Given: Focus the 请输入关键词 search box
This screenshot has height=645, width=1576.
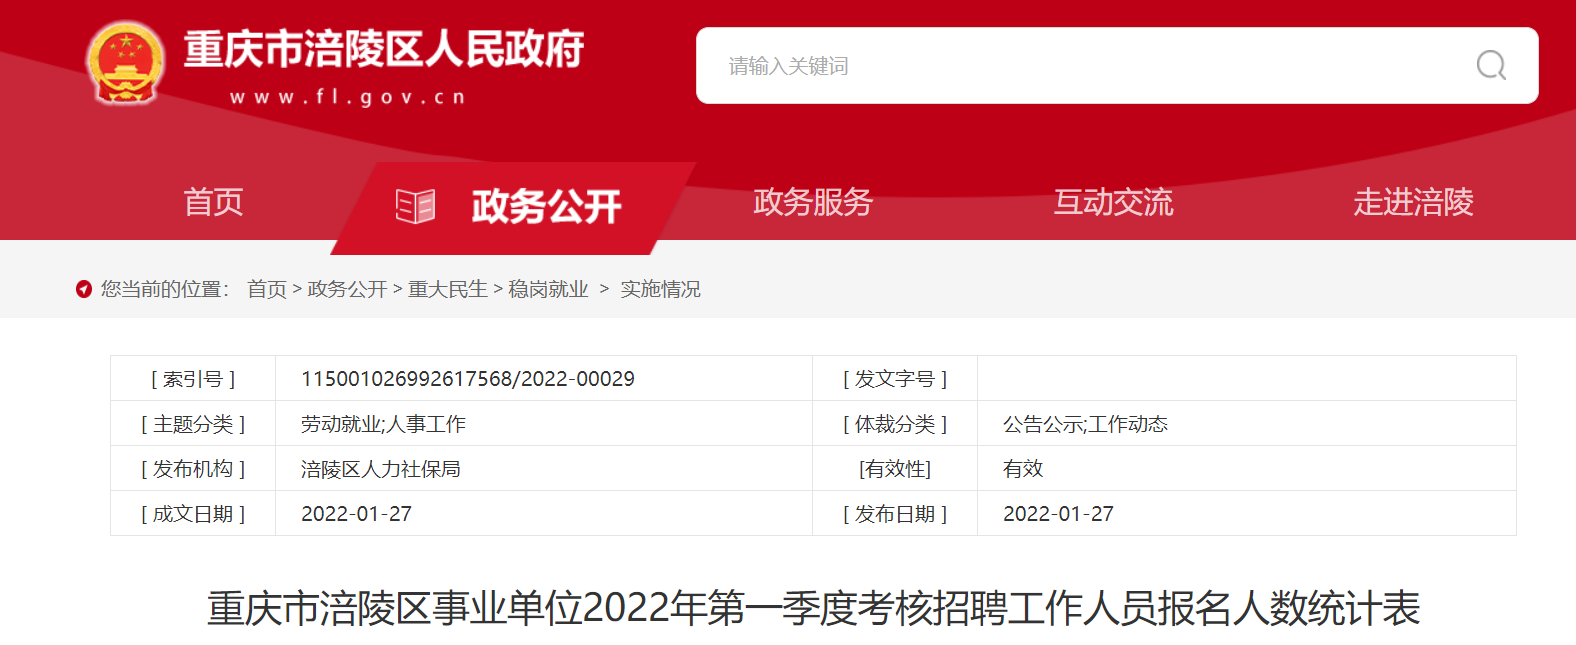Looking at the screenshot, I should 1117,66.
